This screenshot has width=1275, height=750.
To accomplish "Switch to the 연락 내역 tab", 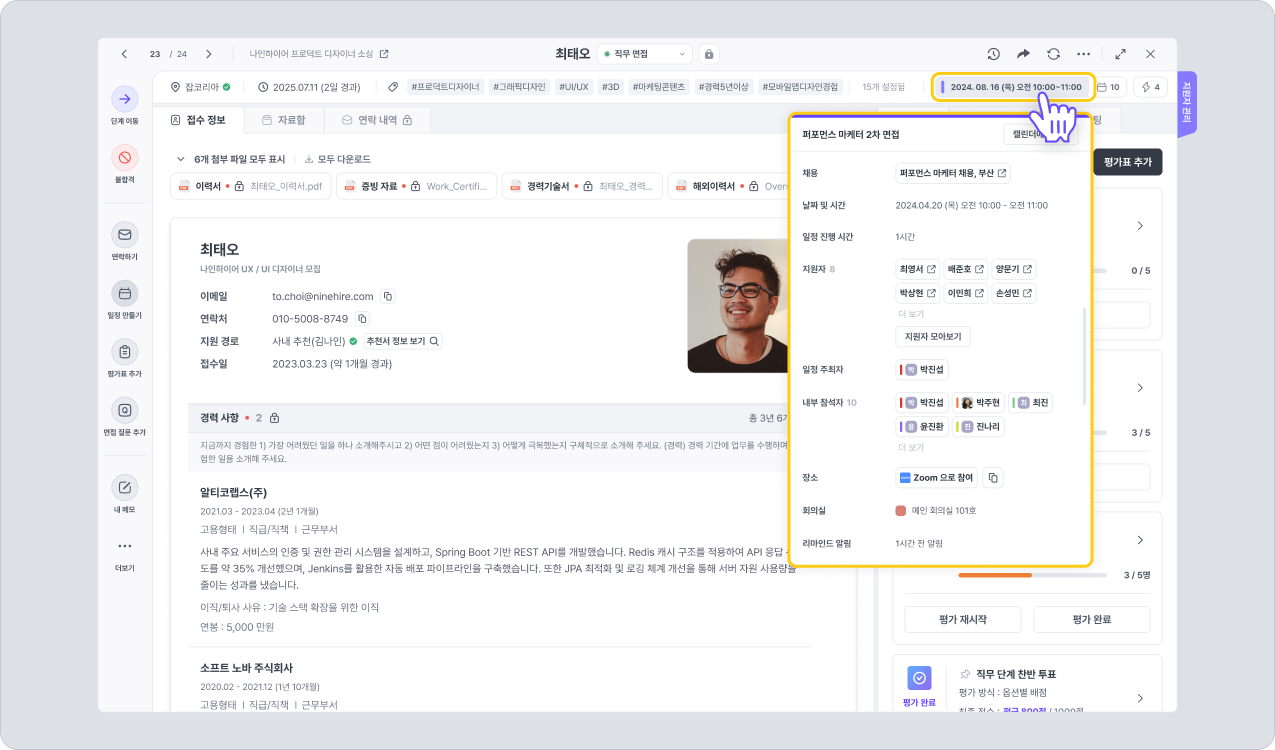I will tap(377, 120).
